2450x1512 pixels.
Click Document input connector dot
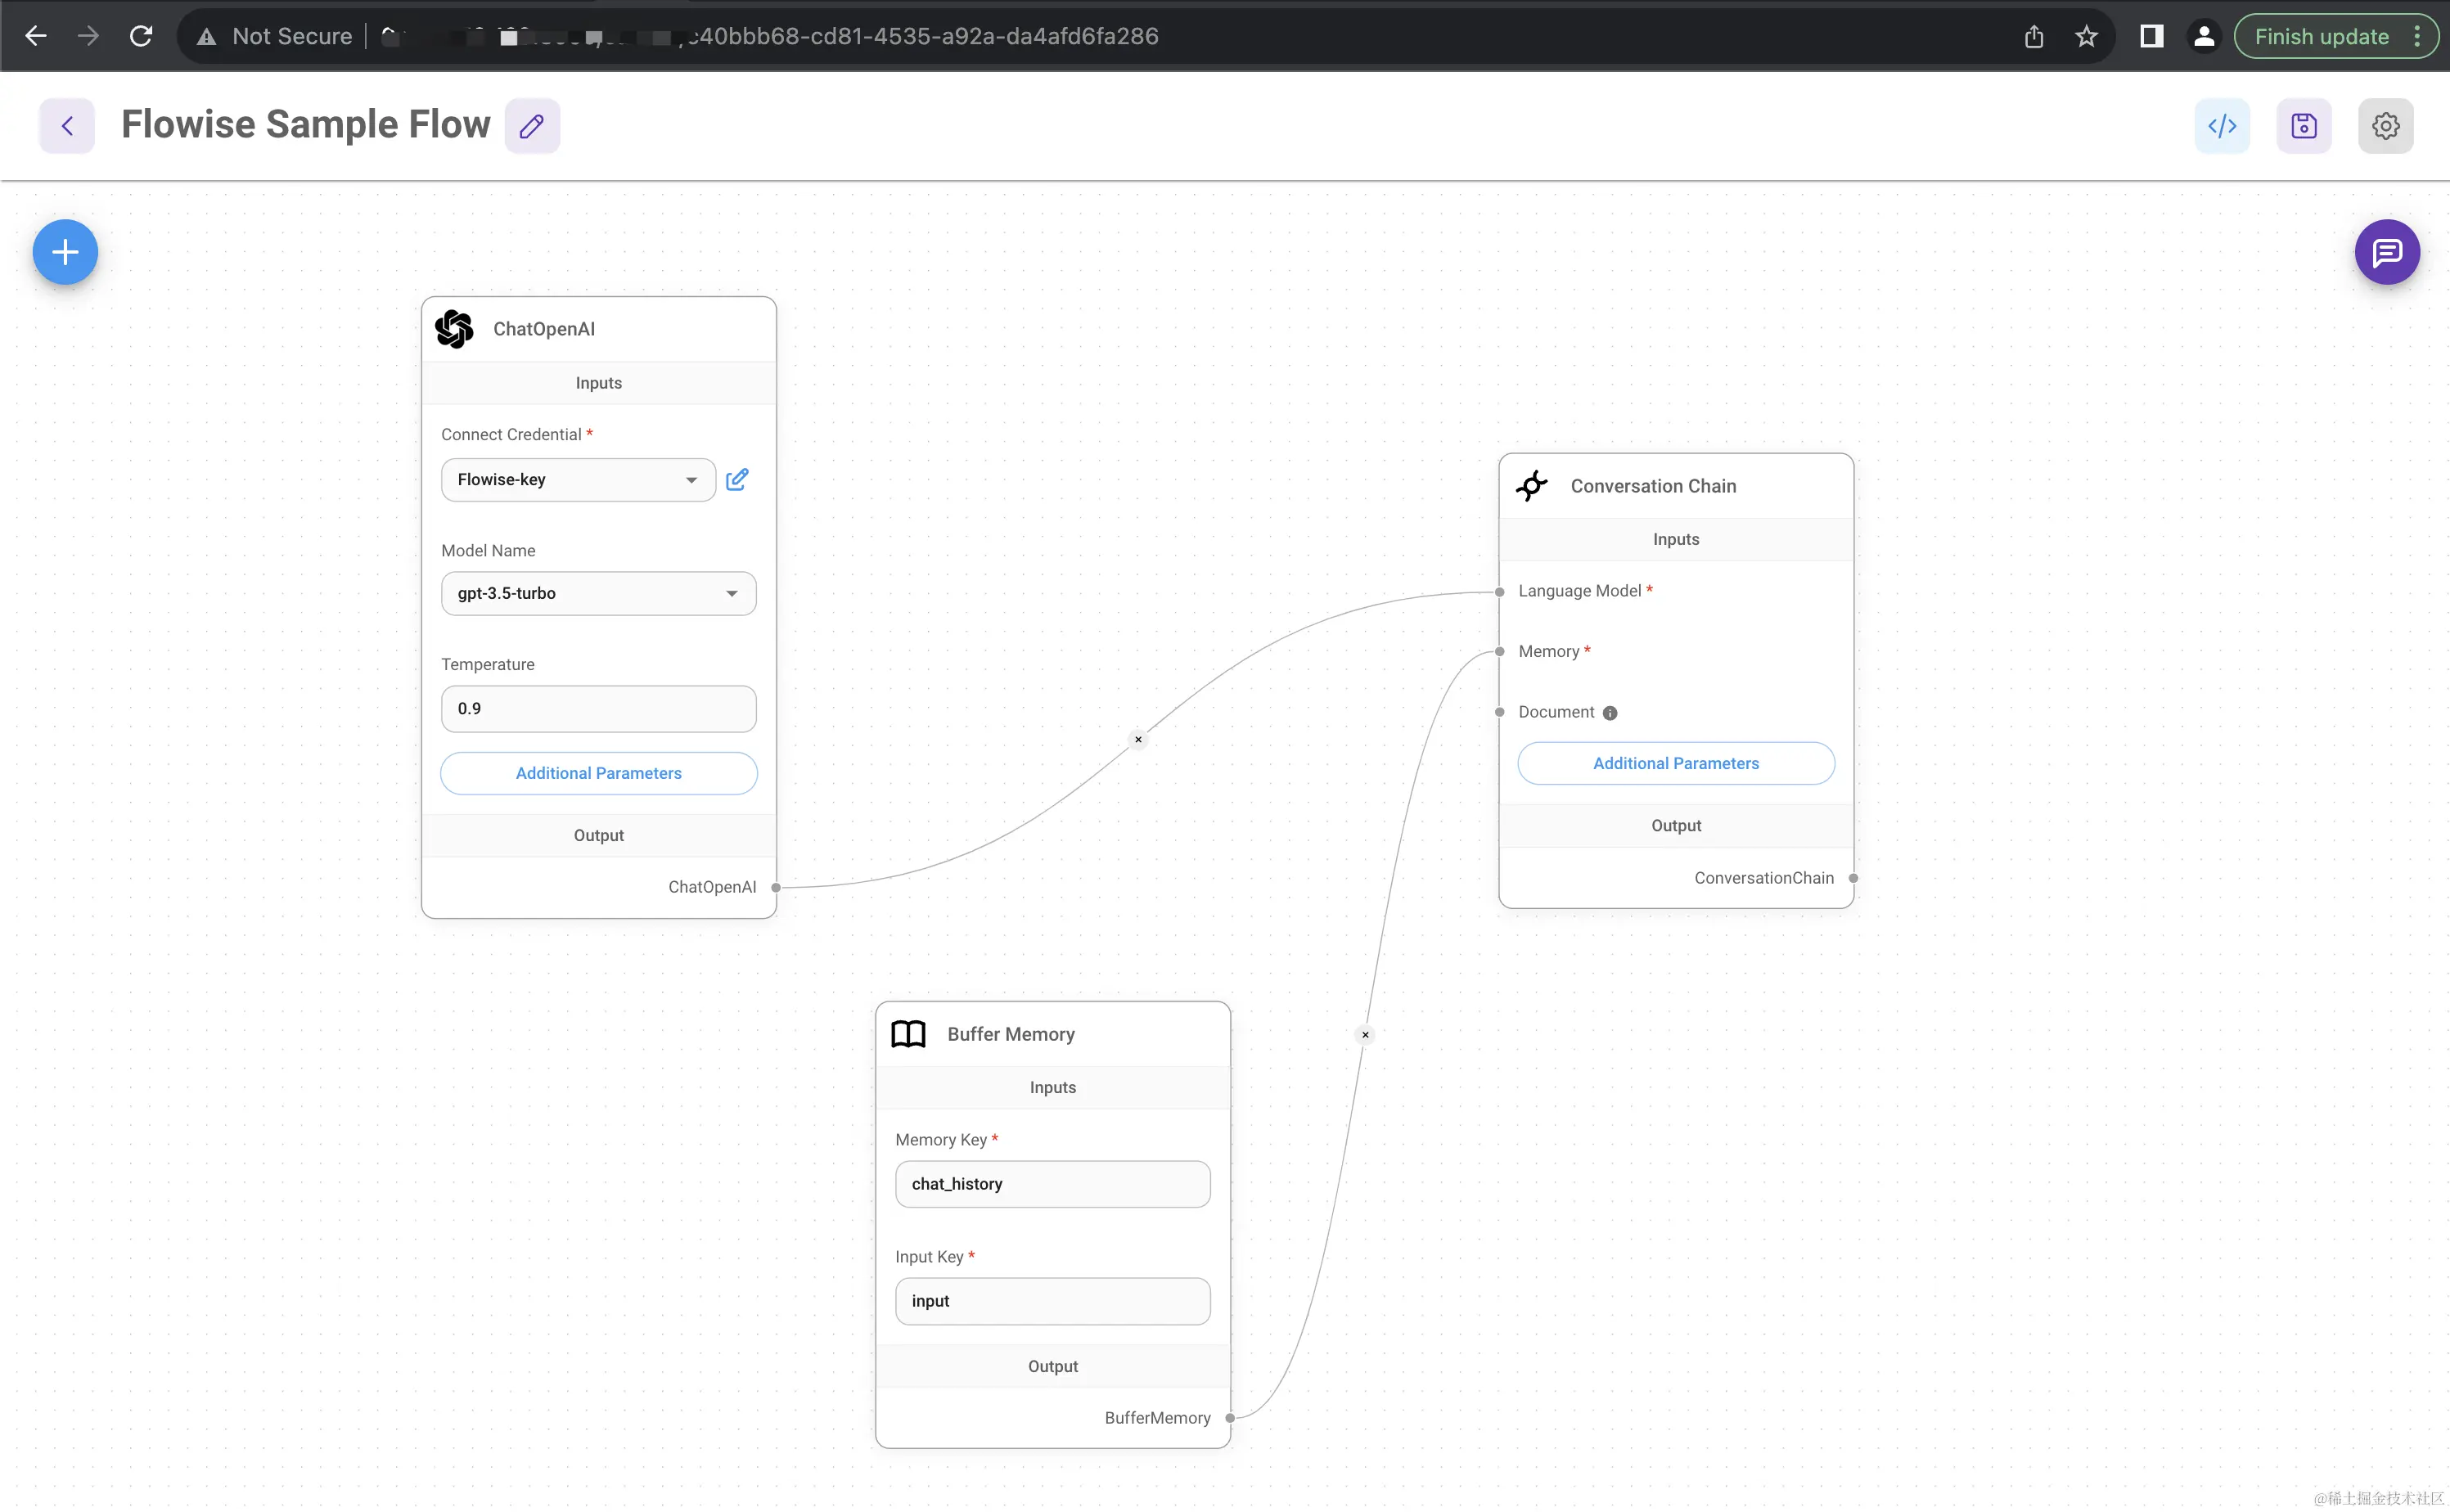(1499, 712)
